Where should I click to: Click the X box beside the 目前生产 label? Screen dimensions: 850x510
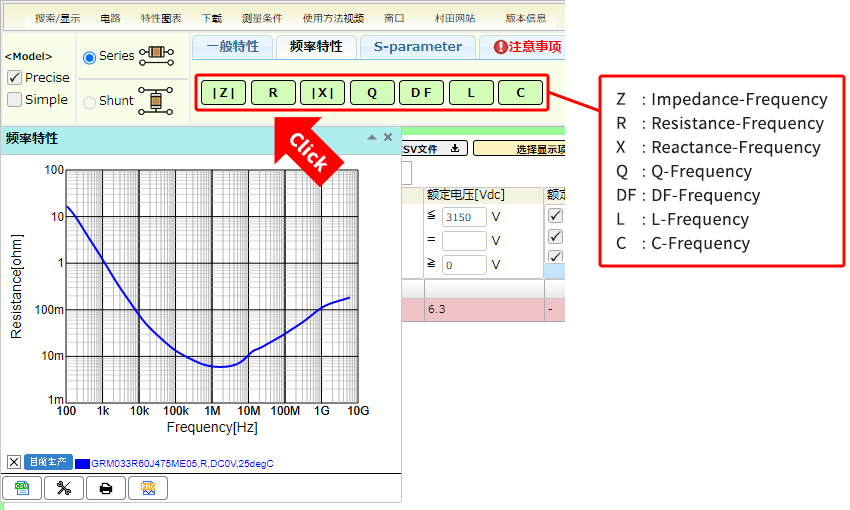pos(14,462)
